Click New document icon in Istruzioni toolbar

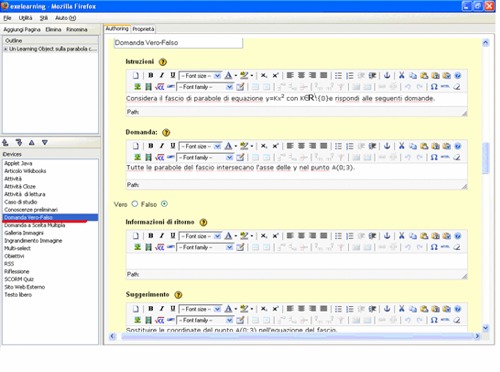[136, 76]
